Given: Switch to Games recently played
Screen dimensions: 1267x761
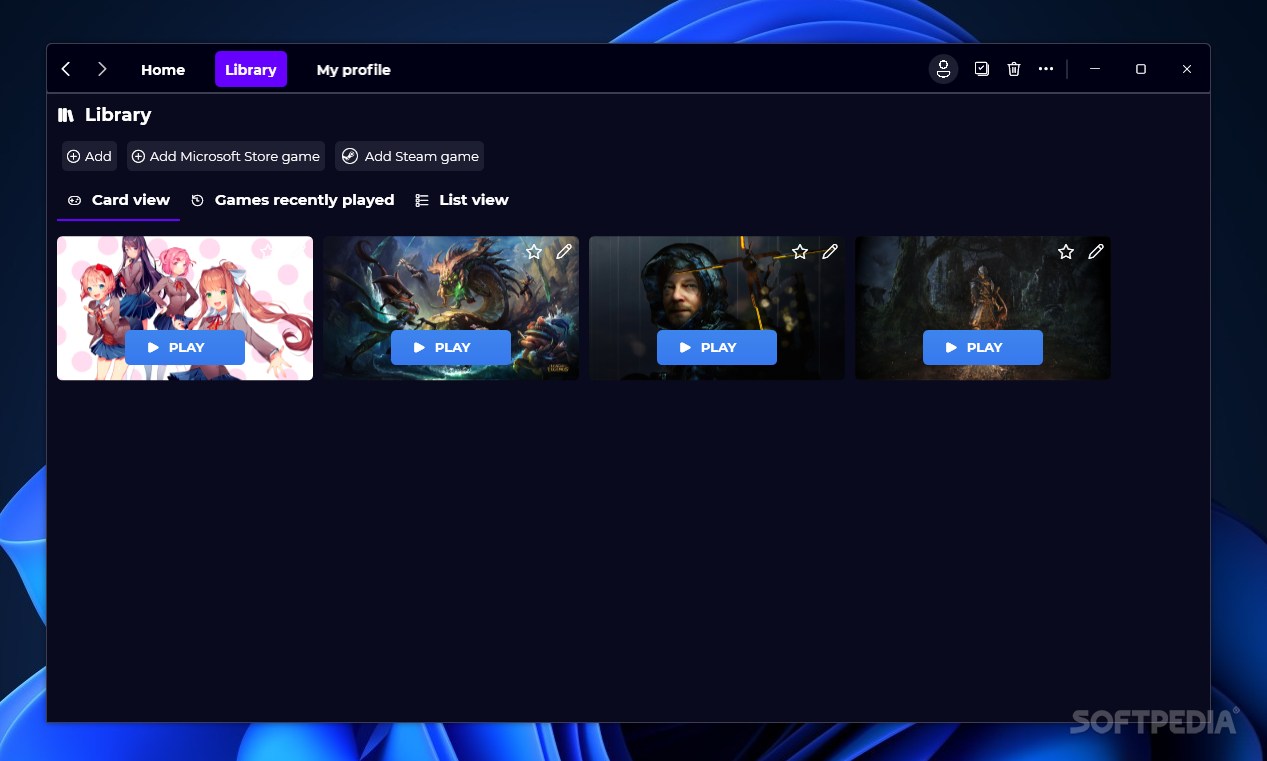Looking at the screenshot, I should click(x=293, y=200).
